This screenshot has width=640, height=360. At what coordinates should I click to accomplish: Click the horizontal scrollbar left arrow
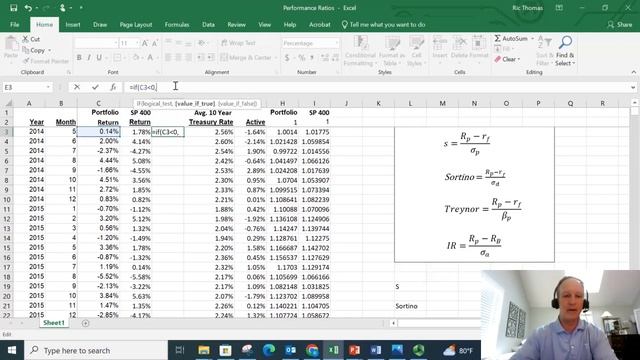tap(393, 323)
